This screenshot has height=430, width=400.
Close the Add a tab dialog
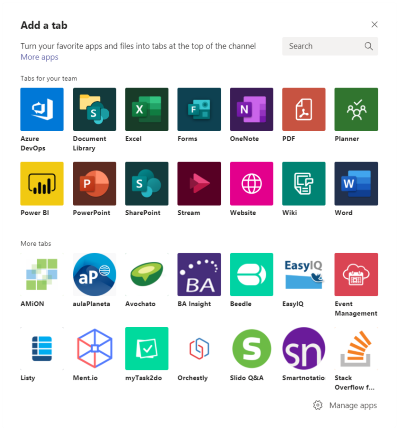[374, 24]
